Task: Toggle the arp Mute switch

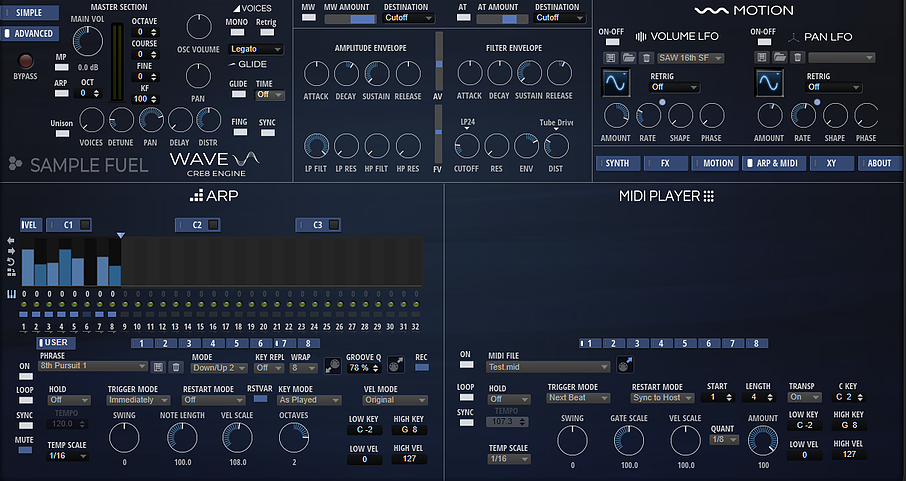Action: tap(25, 450)
